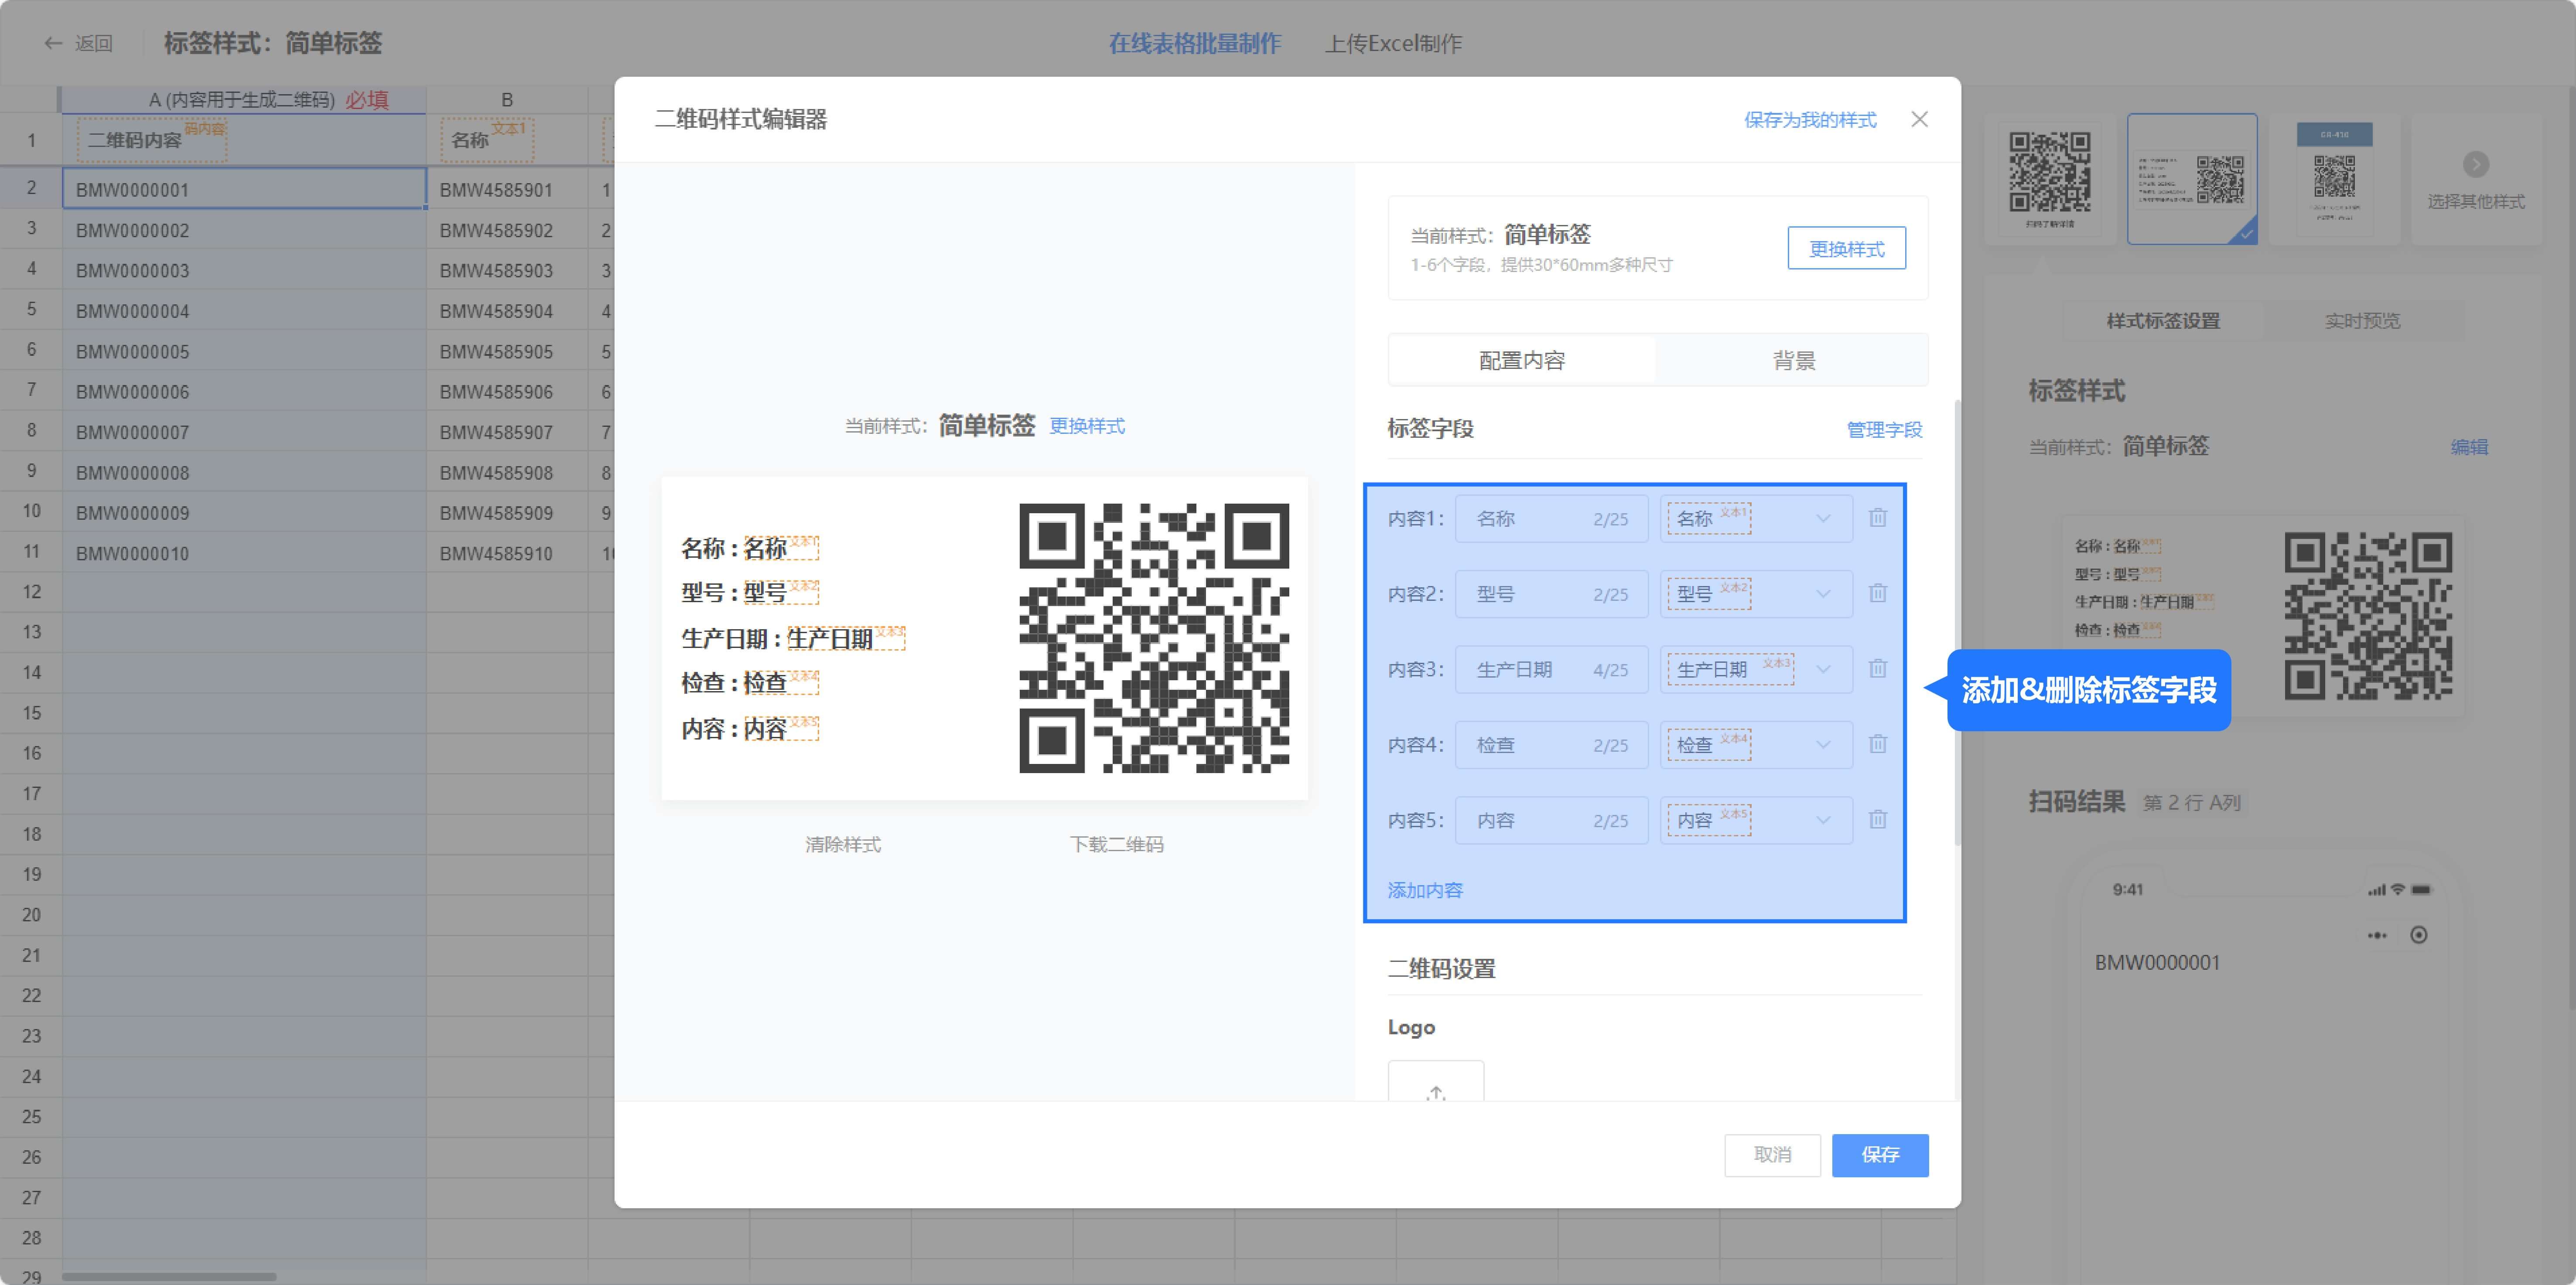The image size is (2576, 1285).
Task: Delete 内容5 row using trash icon
Action: [1877, 820]
